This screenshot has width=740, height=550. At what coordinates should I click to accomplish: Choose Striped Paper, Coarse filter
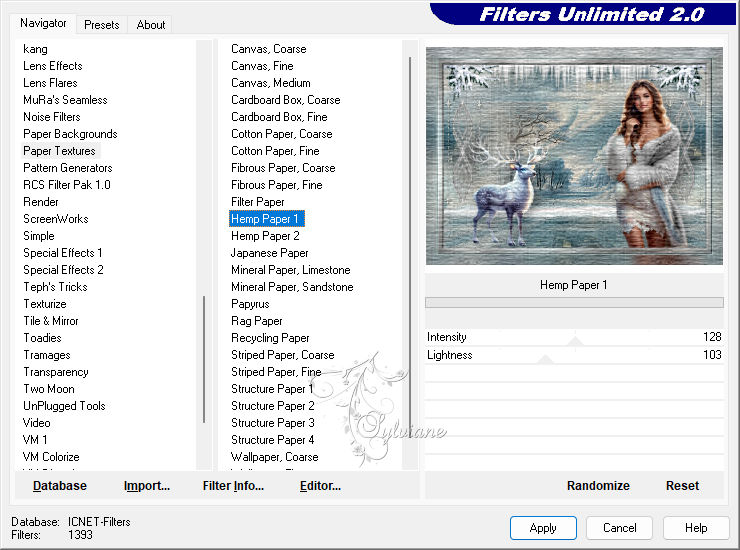click(x=283, y=355)
